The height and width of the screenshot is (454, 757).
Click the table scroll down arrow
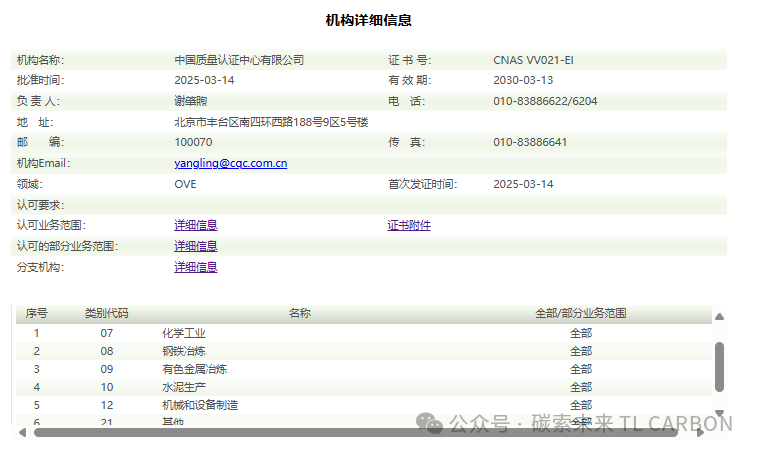(x=719, y=413)
